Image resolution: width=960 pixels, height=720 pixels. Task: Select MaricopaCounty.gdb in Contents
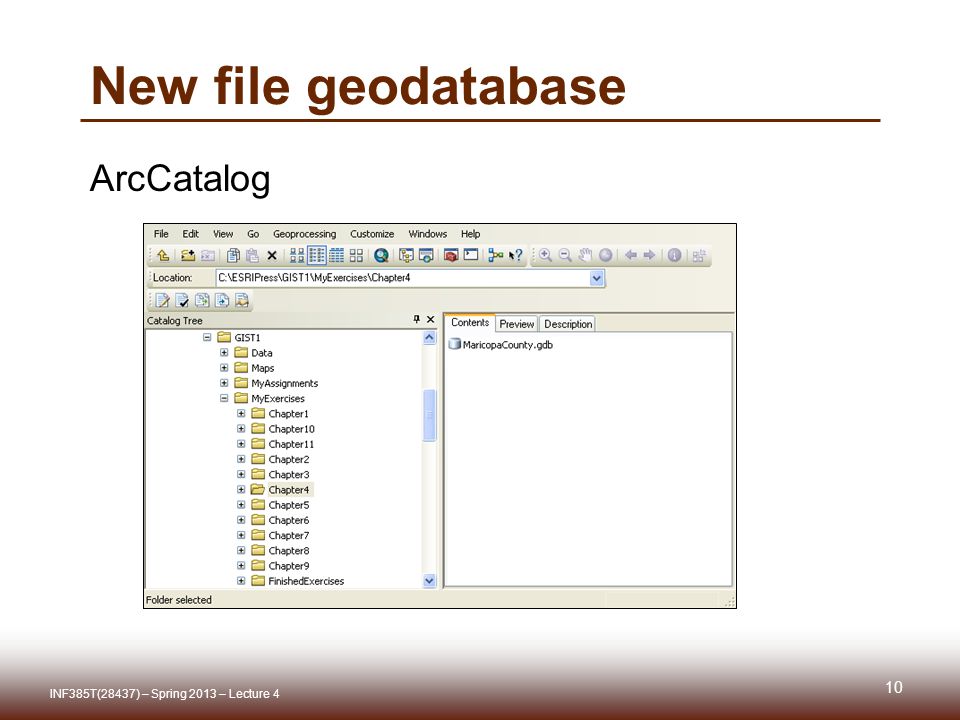coord(501,345)
